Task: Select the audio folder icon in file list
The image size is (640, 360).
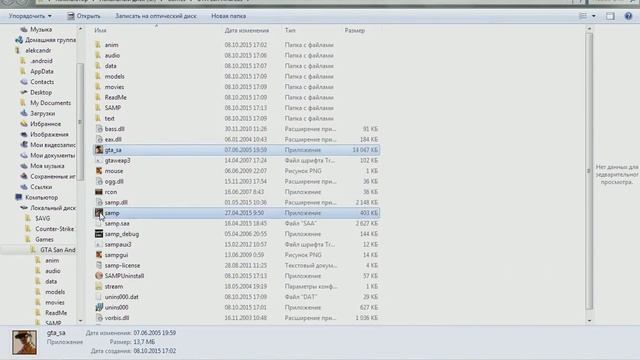Action: (98, 55)
